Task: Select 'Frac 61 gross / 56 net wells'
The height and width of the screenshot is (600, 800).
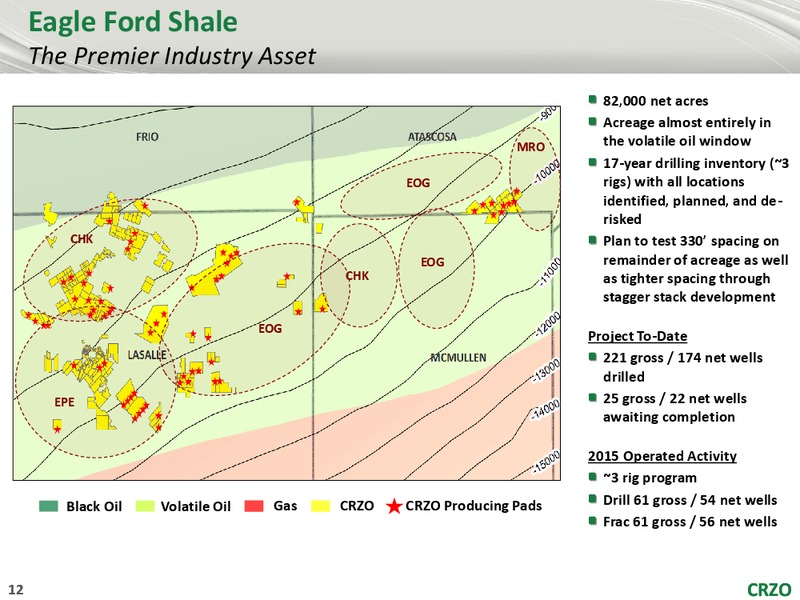Action: tap(690, 522)
